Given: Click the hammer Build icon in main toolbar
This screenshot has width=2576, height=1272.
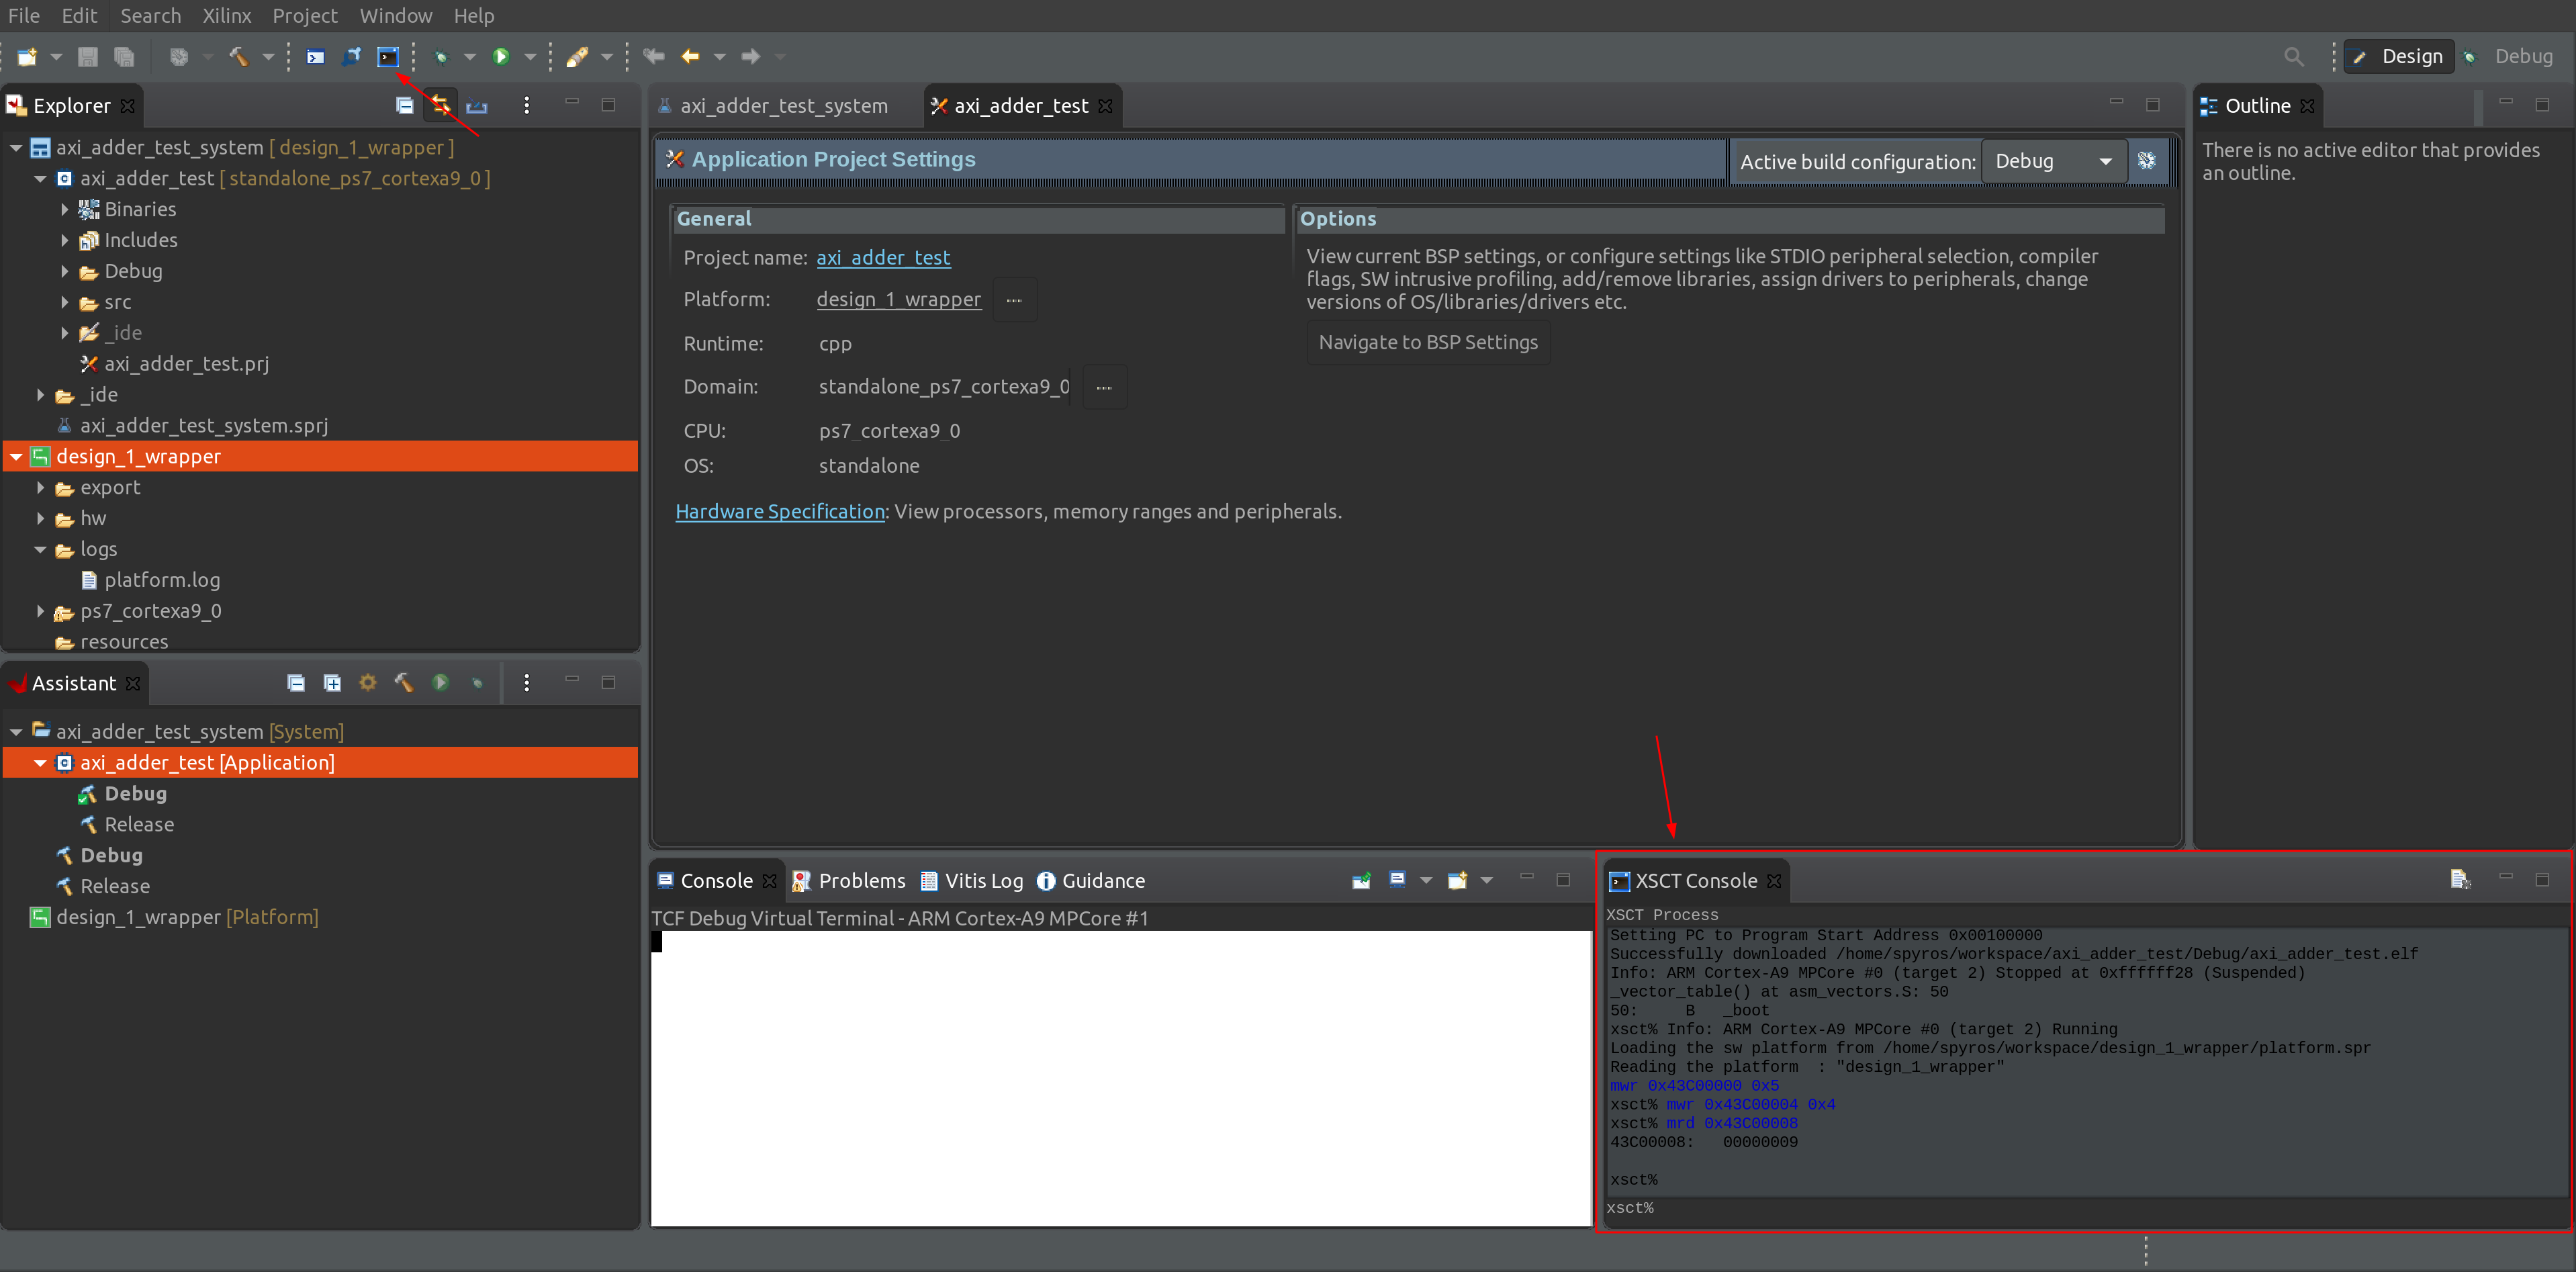Looking at the screenshot, I should tap(238, 56).
